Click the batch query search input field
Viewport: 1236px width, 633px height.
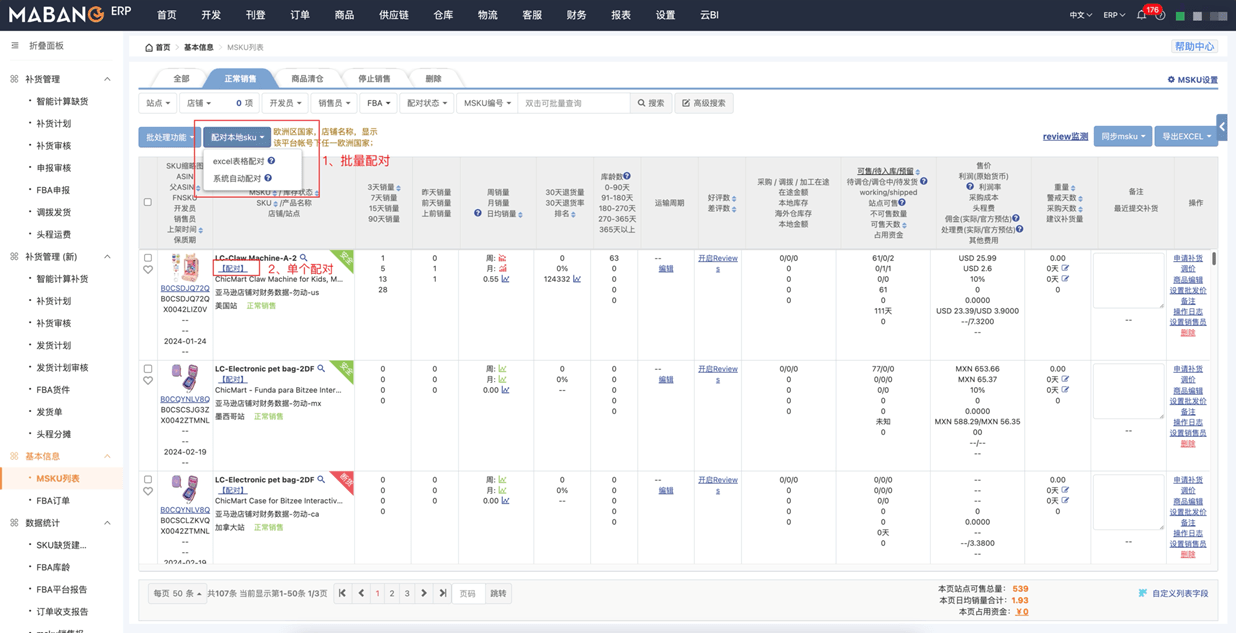(574, 103)
